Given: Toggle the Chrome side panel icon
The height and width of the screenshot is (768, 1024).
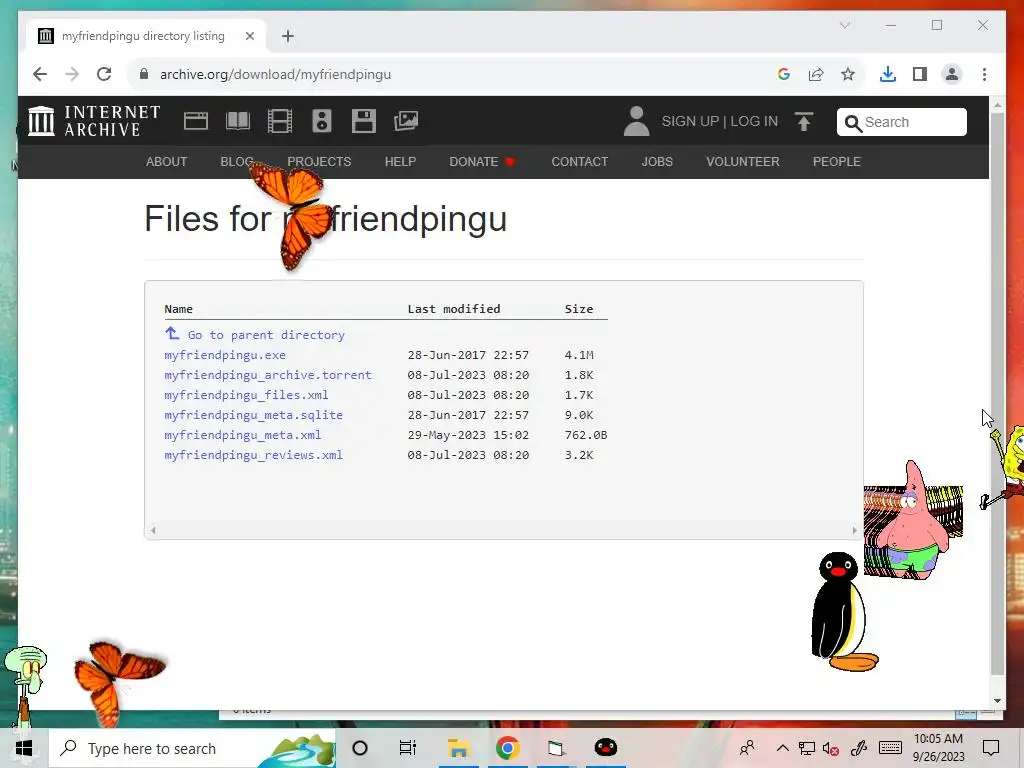Looking at the screenshot, I should coord(920,74).
